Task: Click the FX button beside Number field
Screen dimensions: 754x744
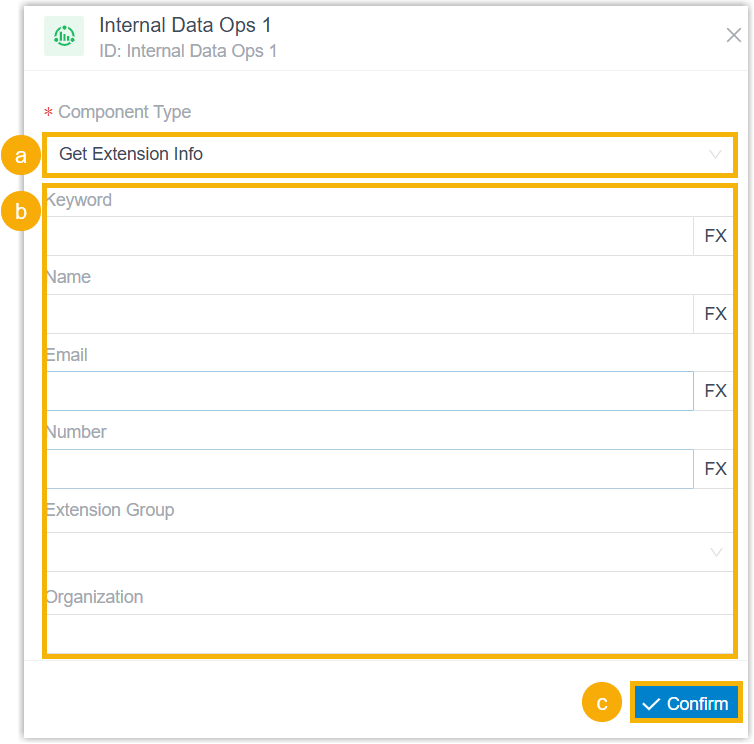Action: [715, 468]
